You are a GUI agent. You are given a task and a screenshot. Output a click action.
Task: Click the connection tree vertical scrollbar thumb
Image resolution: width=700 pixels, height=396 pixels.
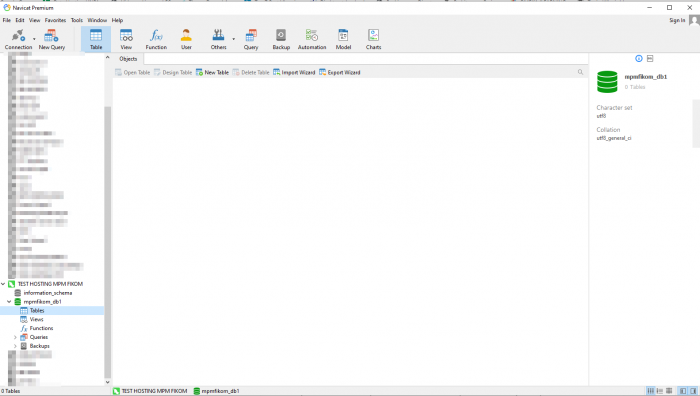coord(107,242)
